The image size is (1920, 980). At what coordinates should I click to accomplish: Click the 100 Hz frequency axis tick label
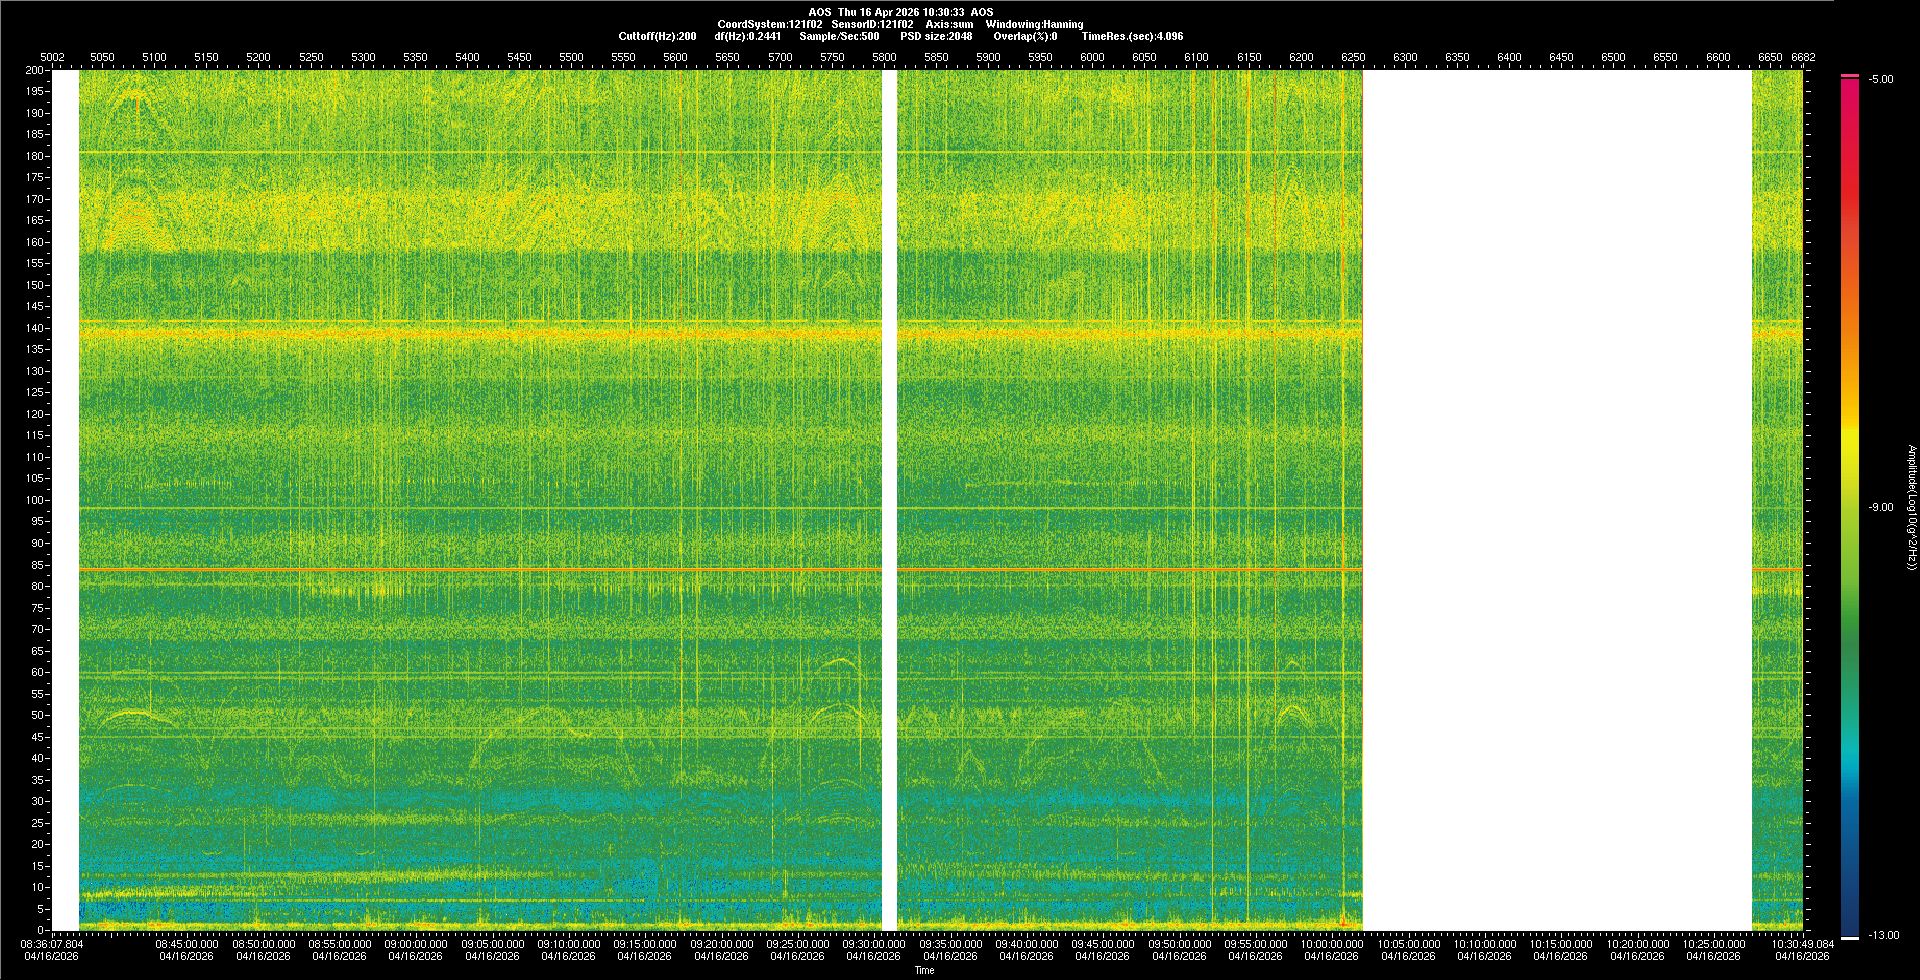[x=35, y=500]
